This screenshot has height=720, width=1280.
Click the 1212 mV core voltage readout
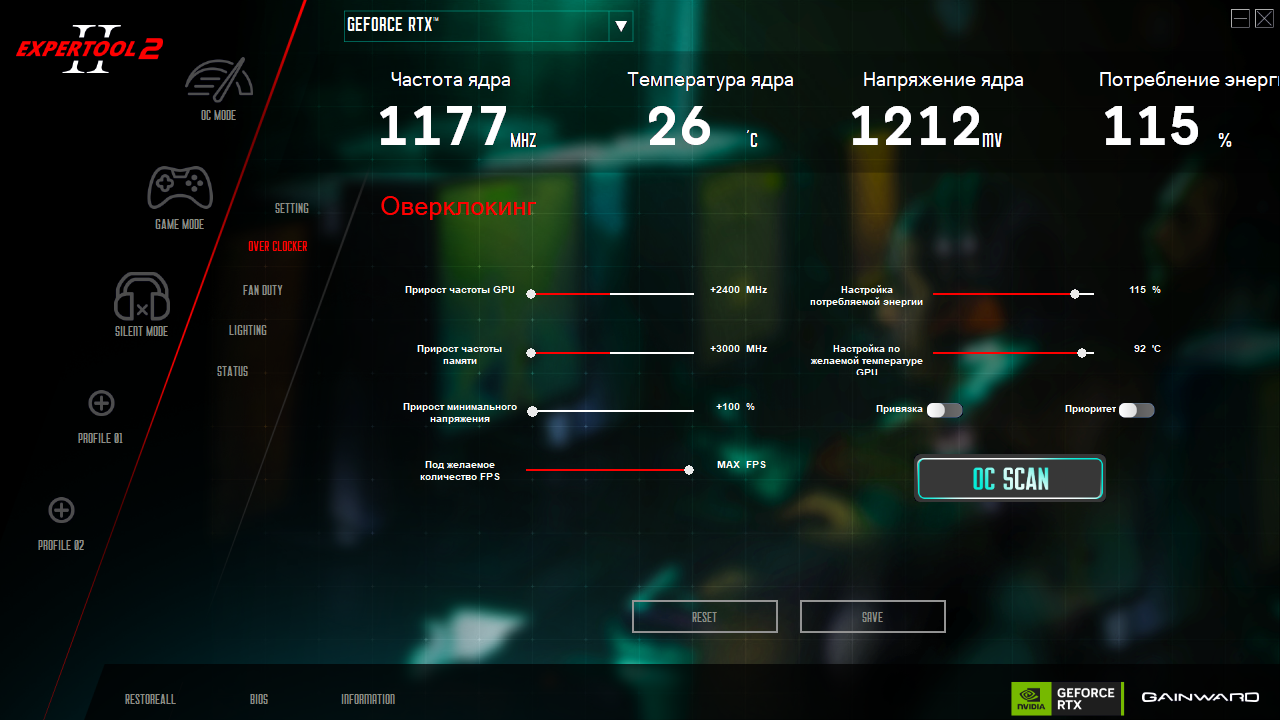click(x=926, y=127)
